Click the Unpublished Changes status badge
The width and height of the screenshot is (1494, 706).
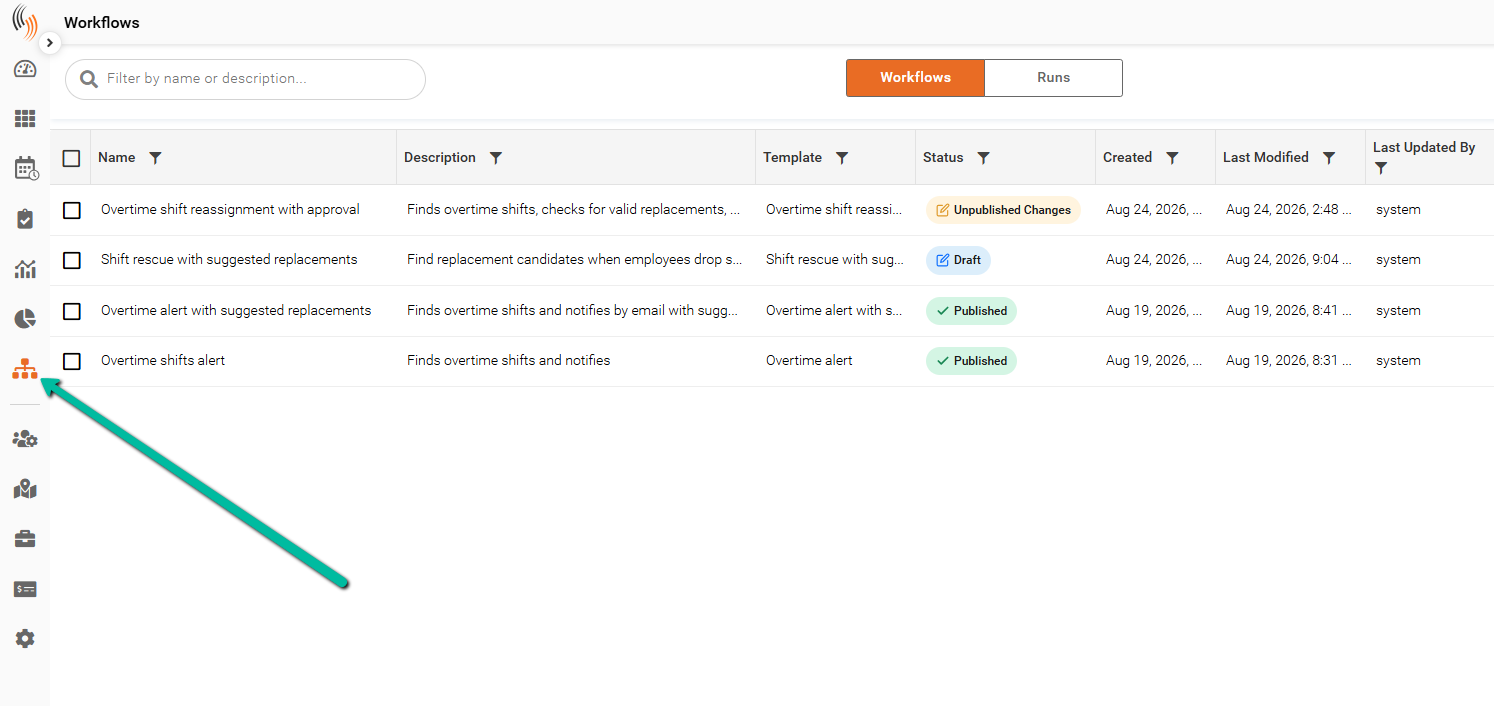coord(1003,210)
